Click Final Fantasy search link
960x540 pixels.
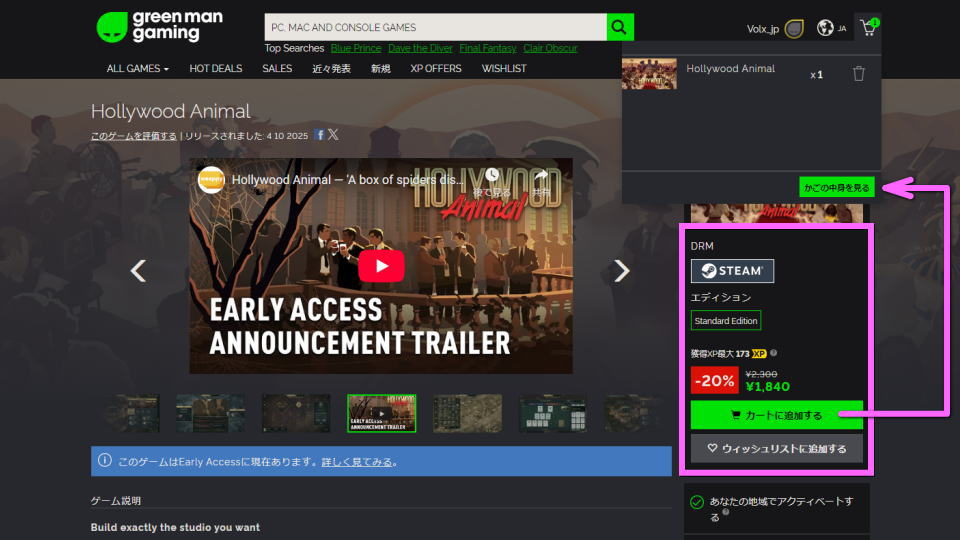[488, 48]
